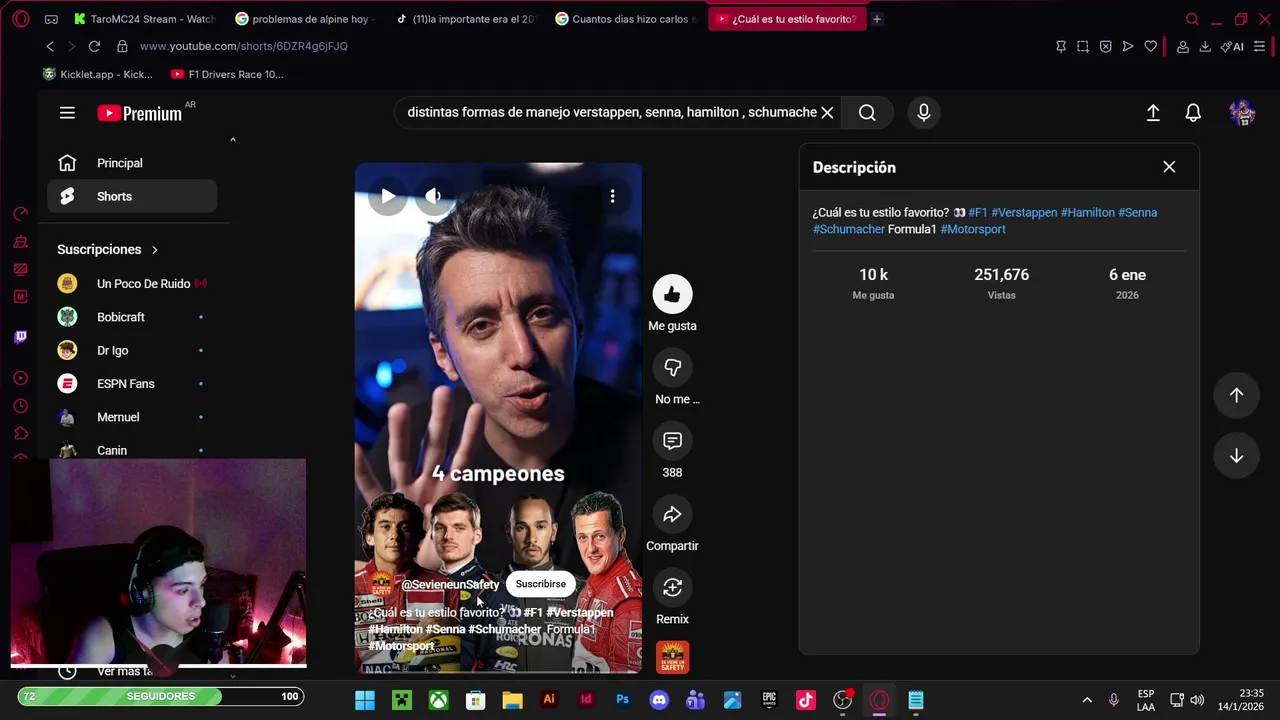The image size is (1280, 720).
Task: Expand the Suscripciones section chevron
Action: coord(154,249)
